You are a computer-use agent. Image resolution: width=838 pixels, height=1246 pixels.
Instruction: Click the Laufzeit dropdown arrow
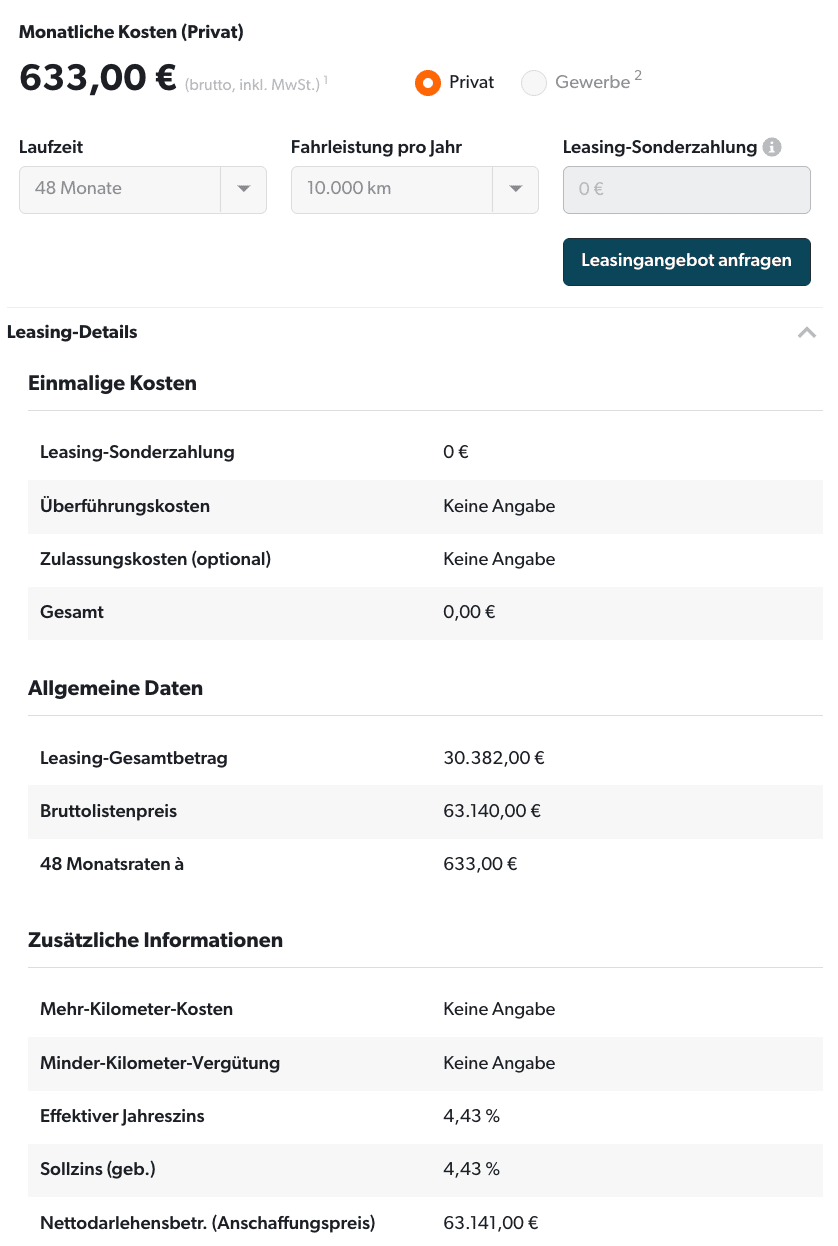point(244,189)
